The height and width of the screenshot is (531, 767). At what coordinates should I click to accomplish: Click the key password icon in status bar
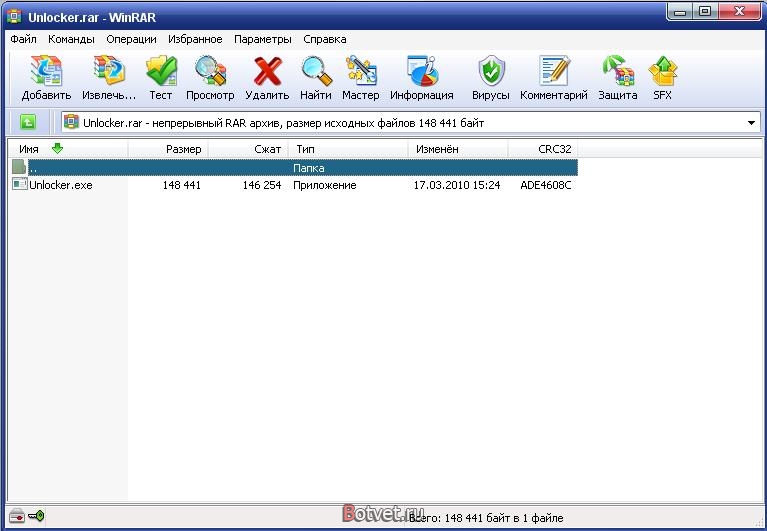tap(36, 515)
